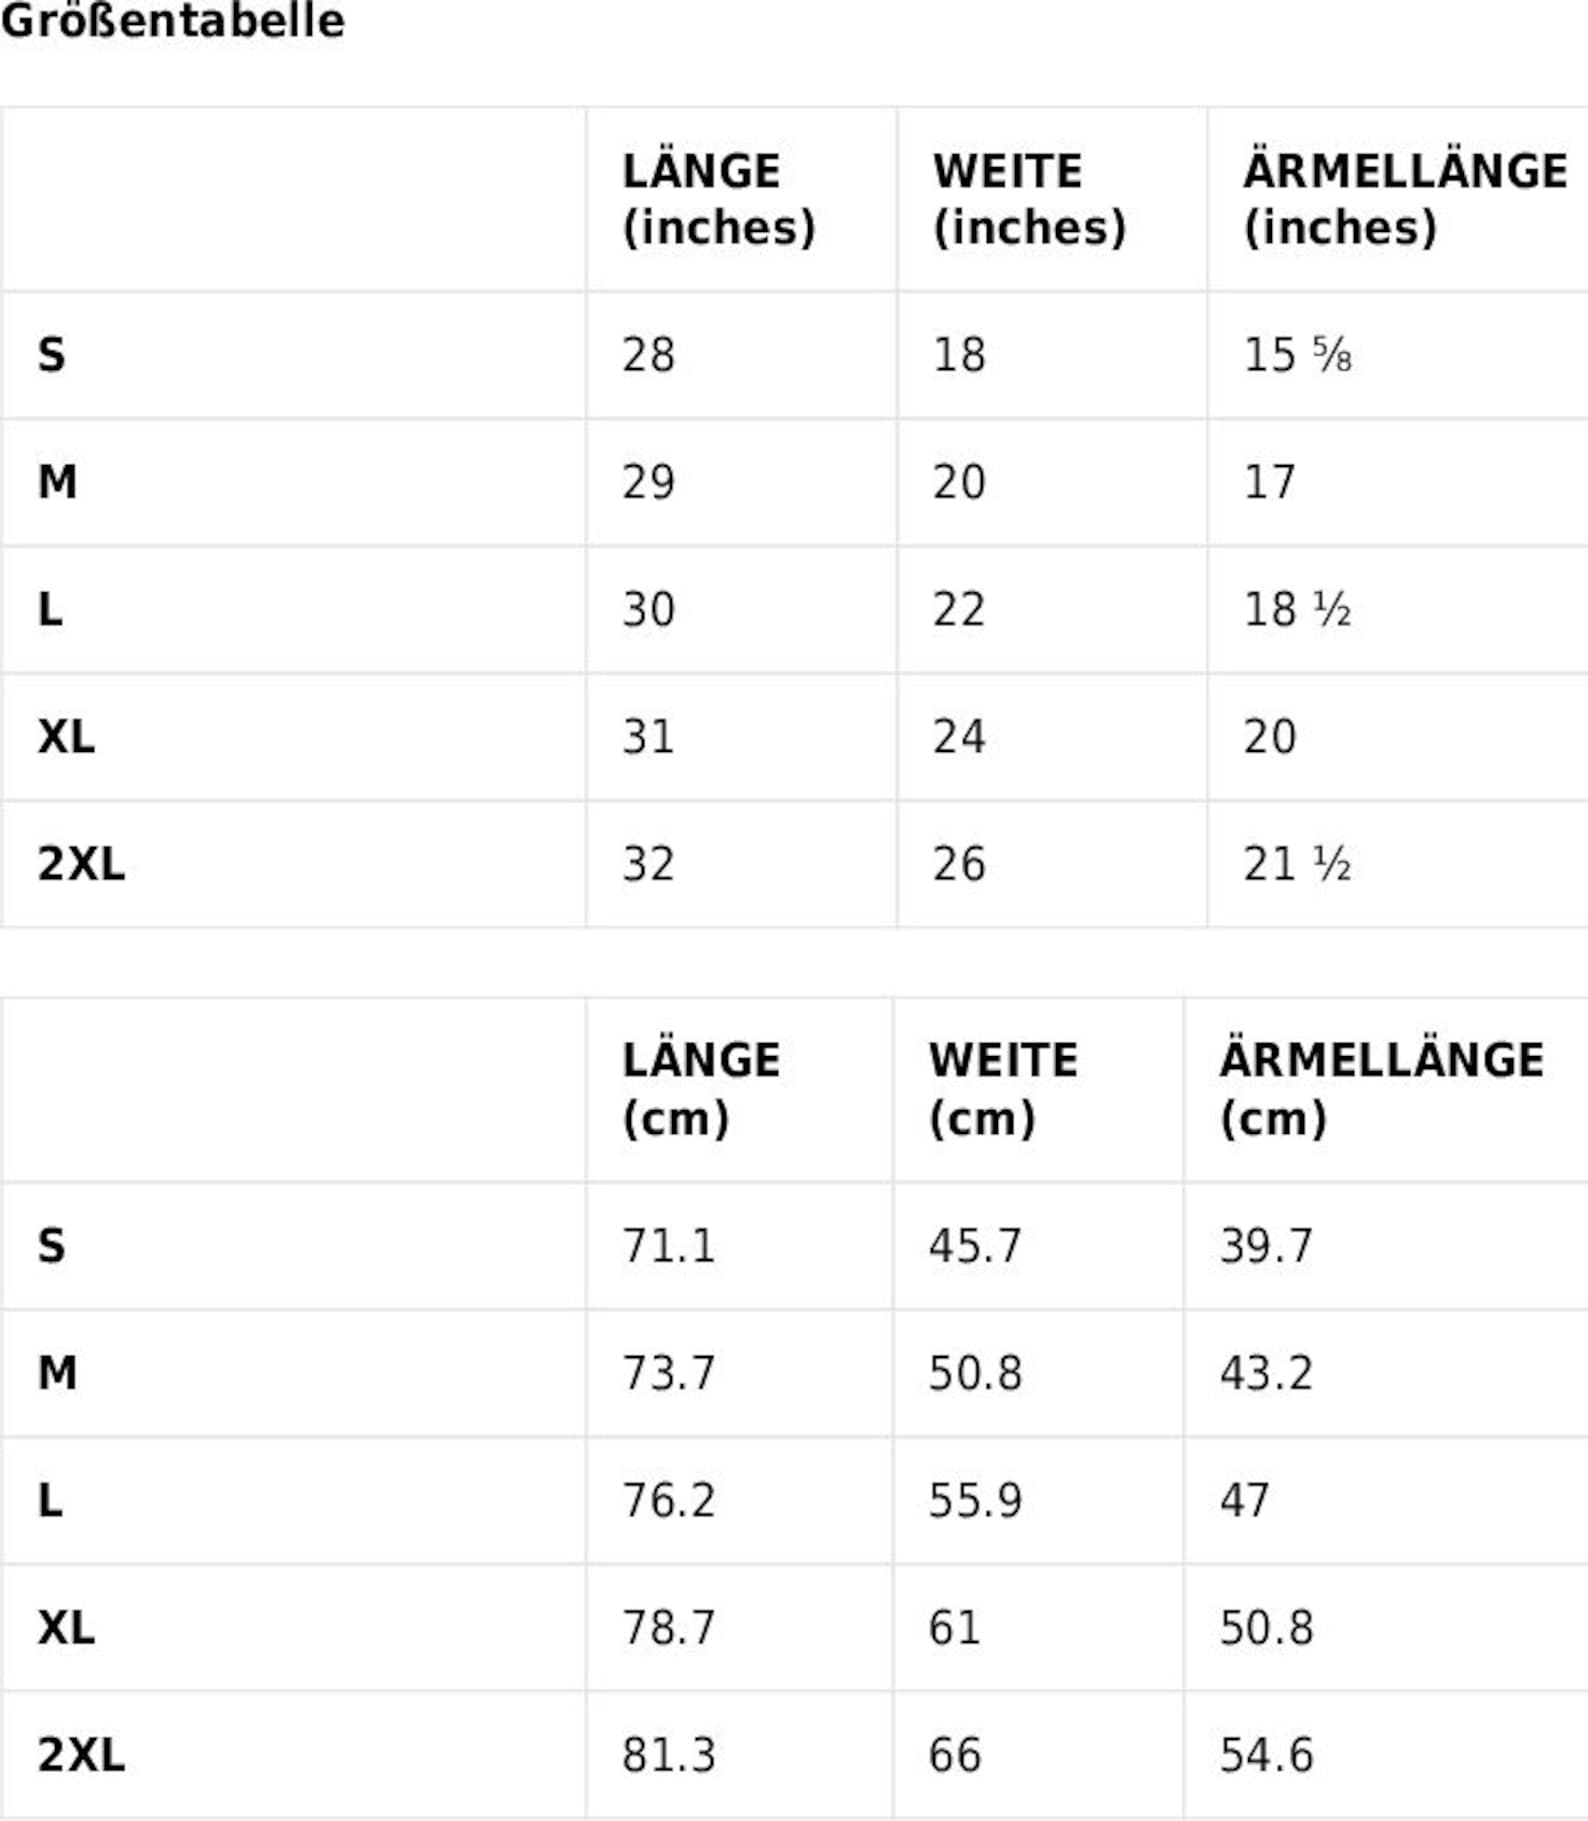This screenshot has width=1588, height=1821.
Task: Click sleeve length 54.6 for size 2XL
Action: pyautogui.click(x=1266, y=1755)
